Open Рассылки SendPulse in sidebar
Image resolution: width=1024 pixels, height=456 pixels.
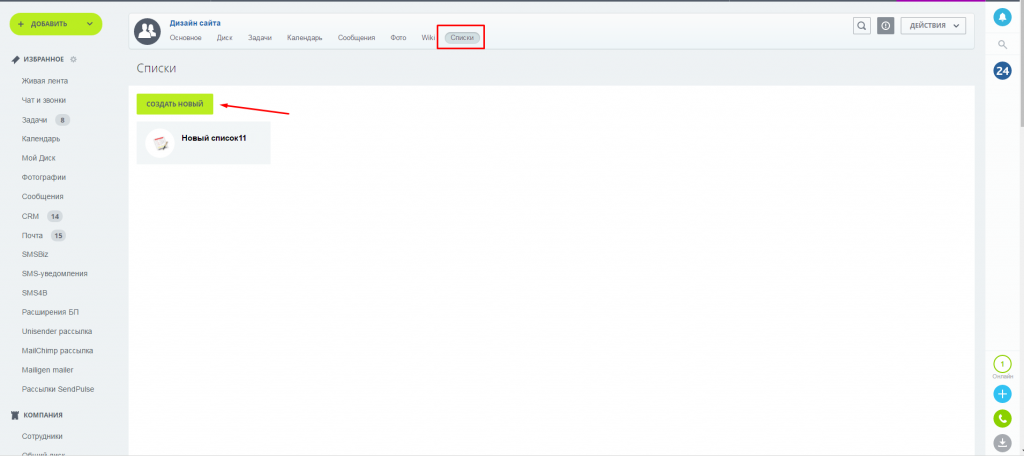click(58, 389)
